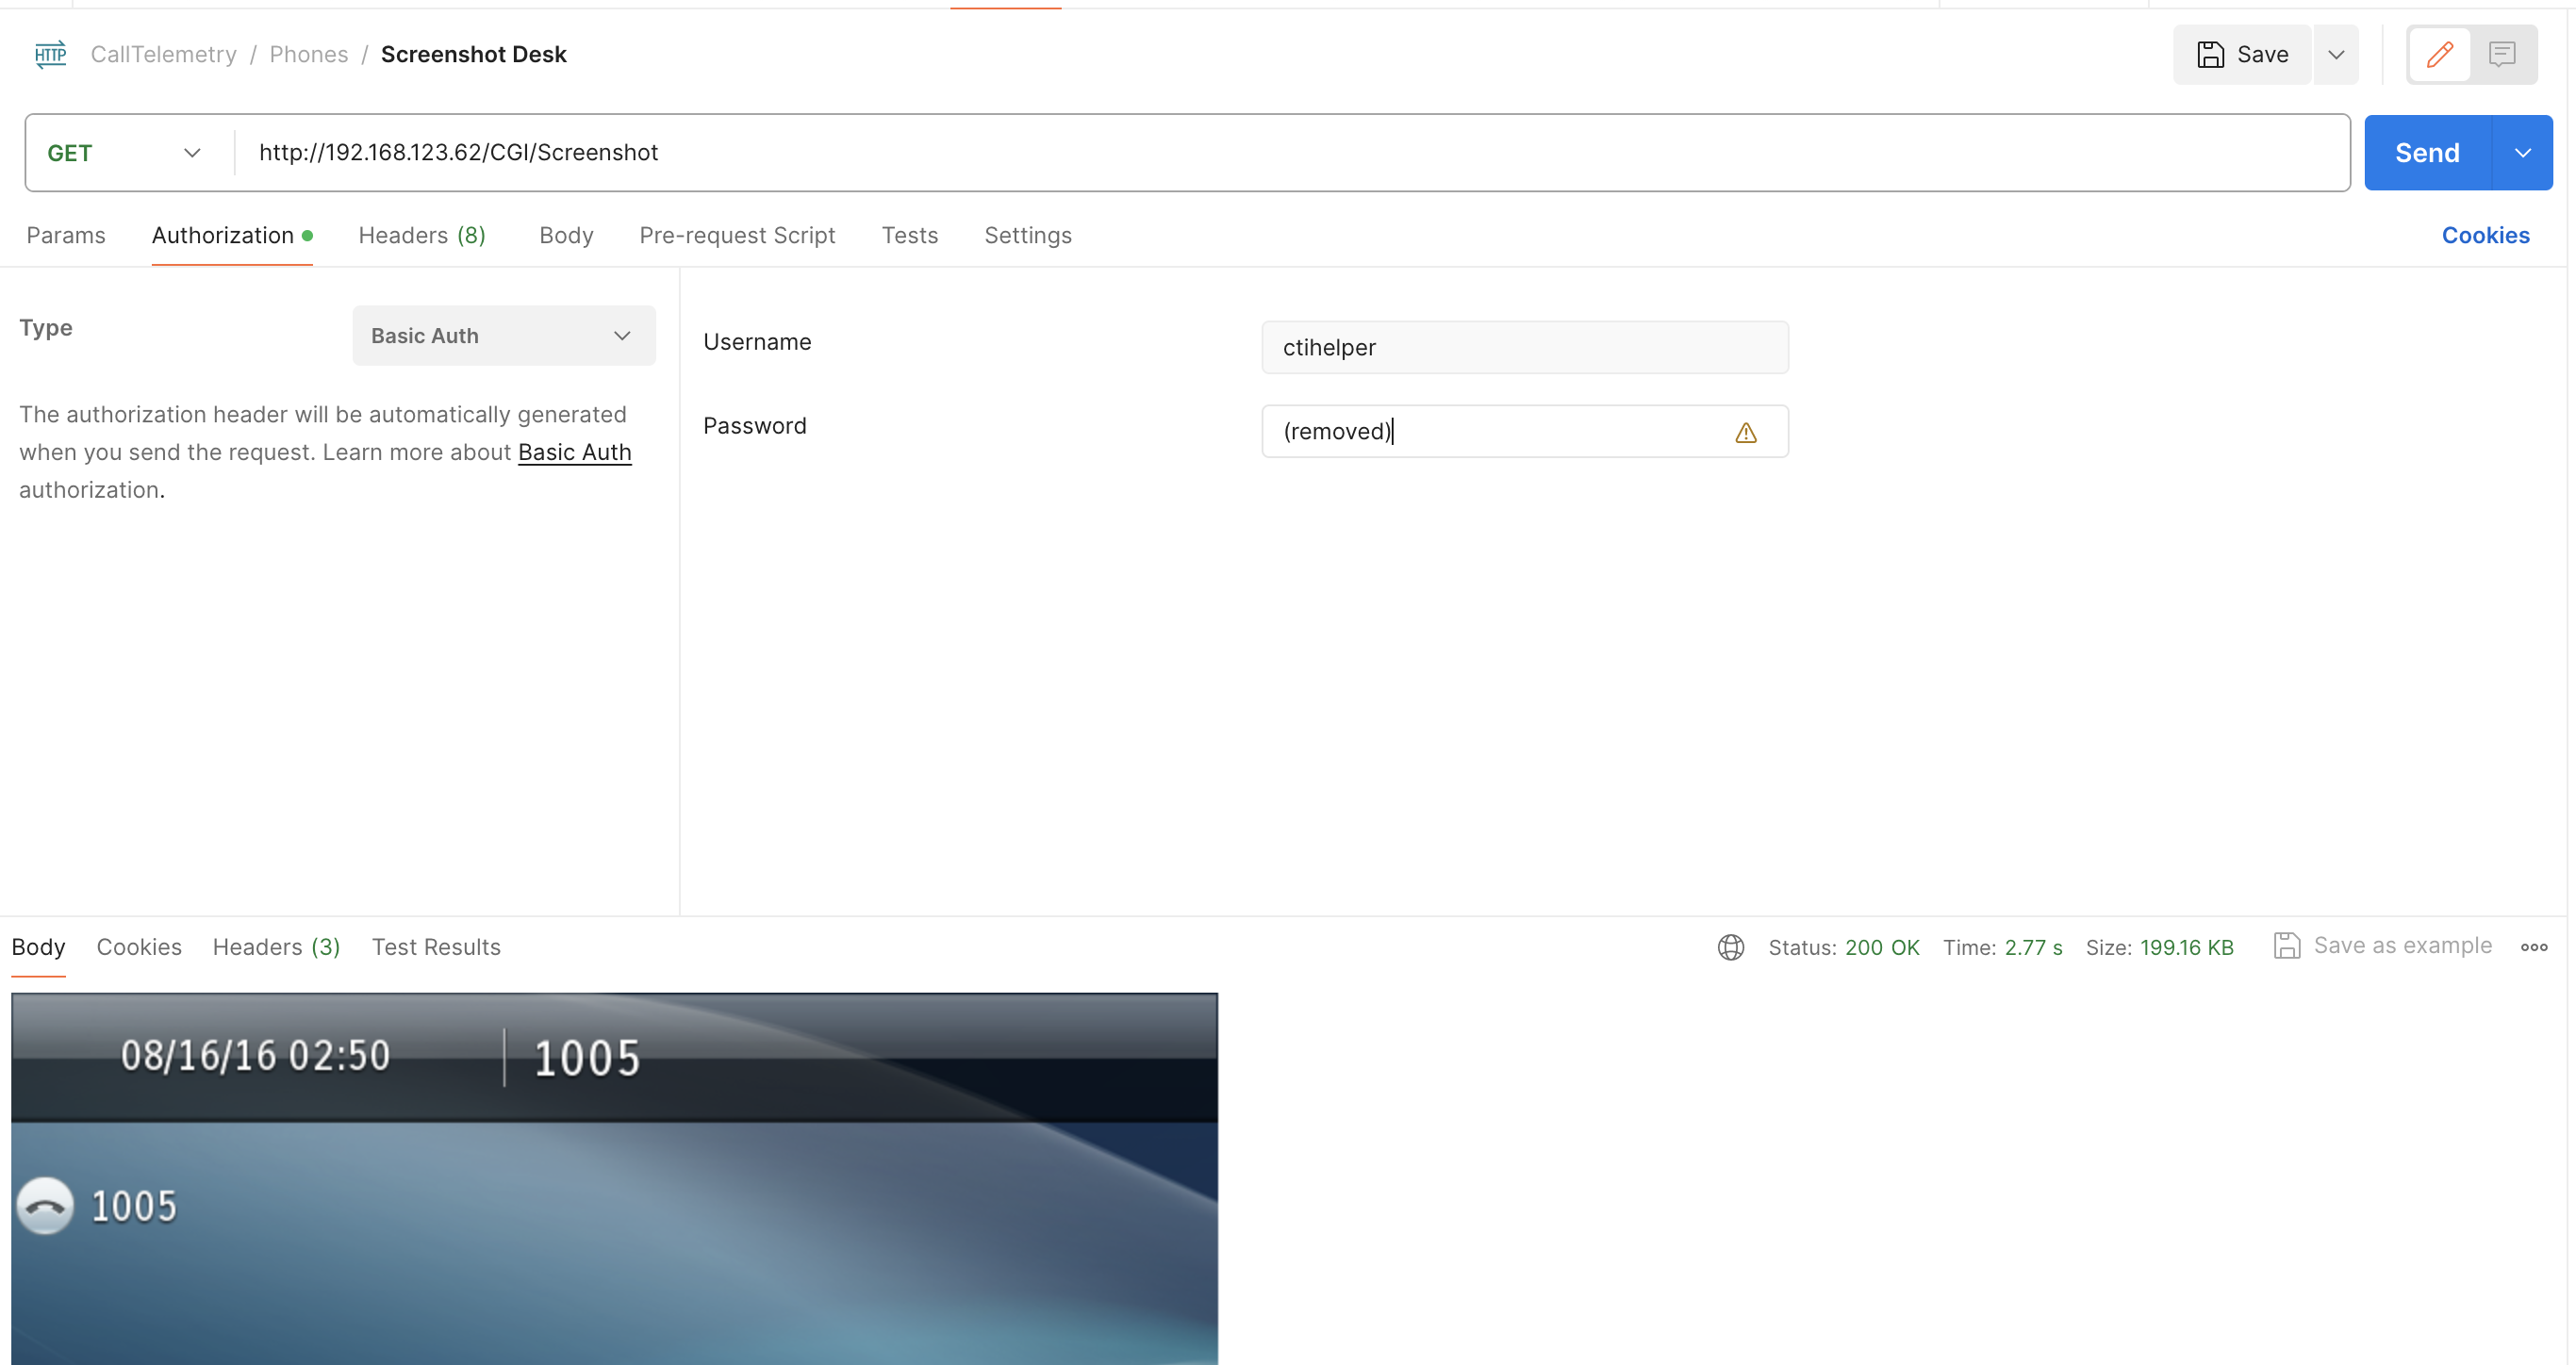Click the Pre-request Script tab
The width and height of the screenshot is (2576, 1365).
tap(737, 235)
